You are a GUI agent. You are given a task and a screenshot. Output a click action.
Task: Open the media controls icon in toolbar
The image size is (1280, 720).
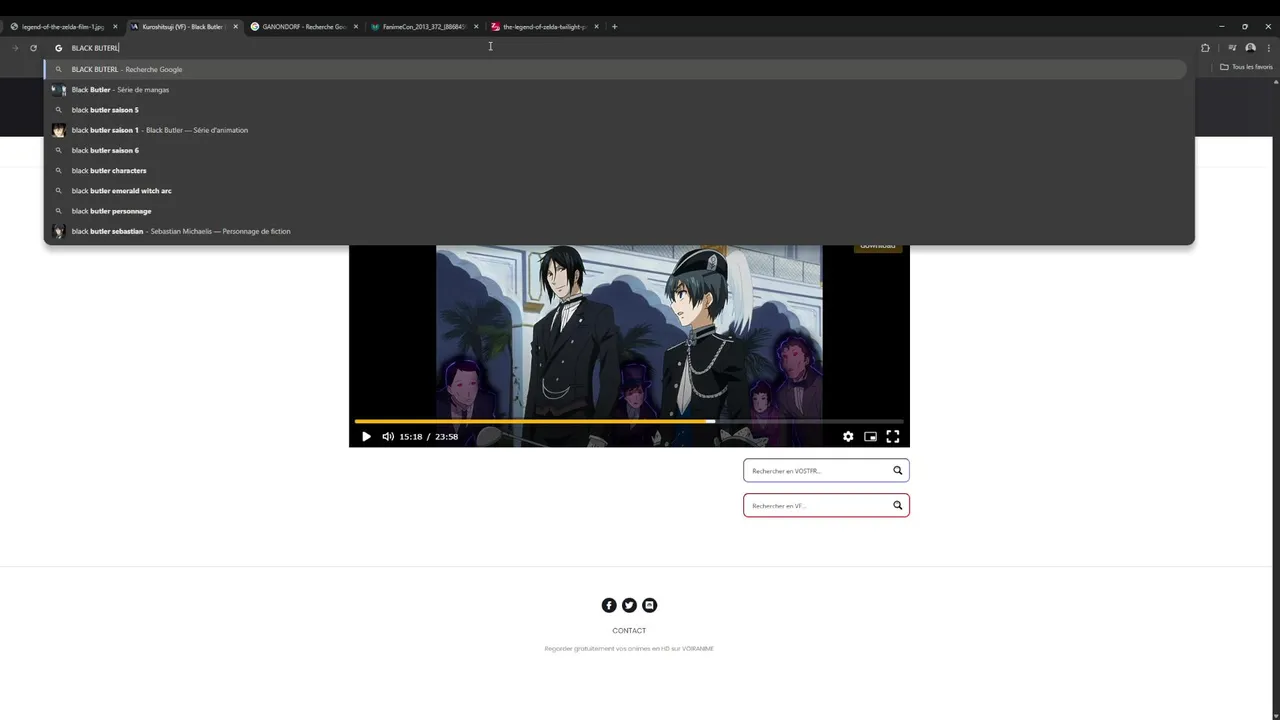[x=1232, y=48]
